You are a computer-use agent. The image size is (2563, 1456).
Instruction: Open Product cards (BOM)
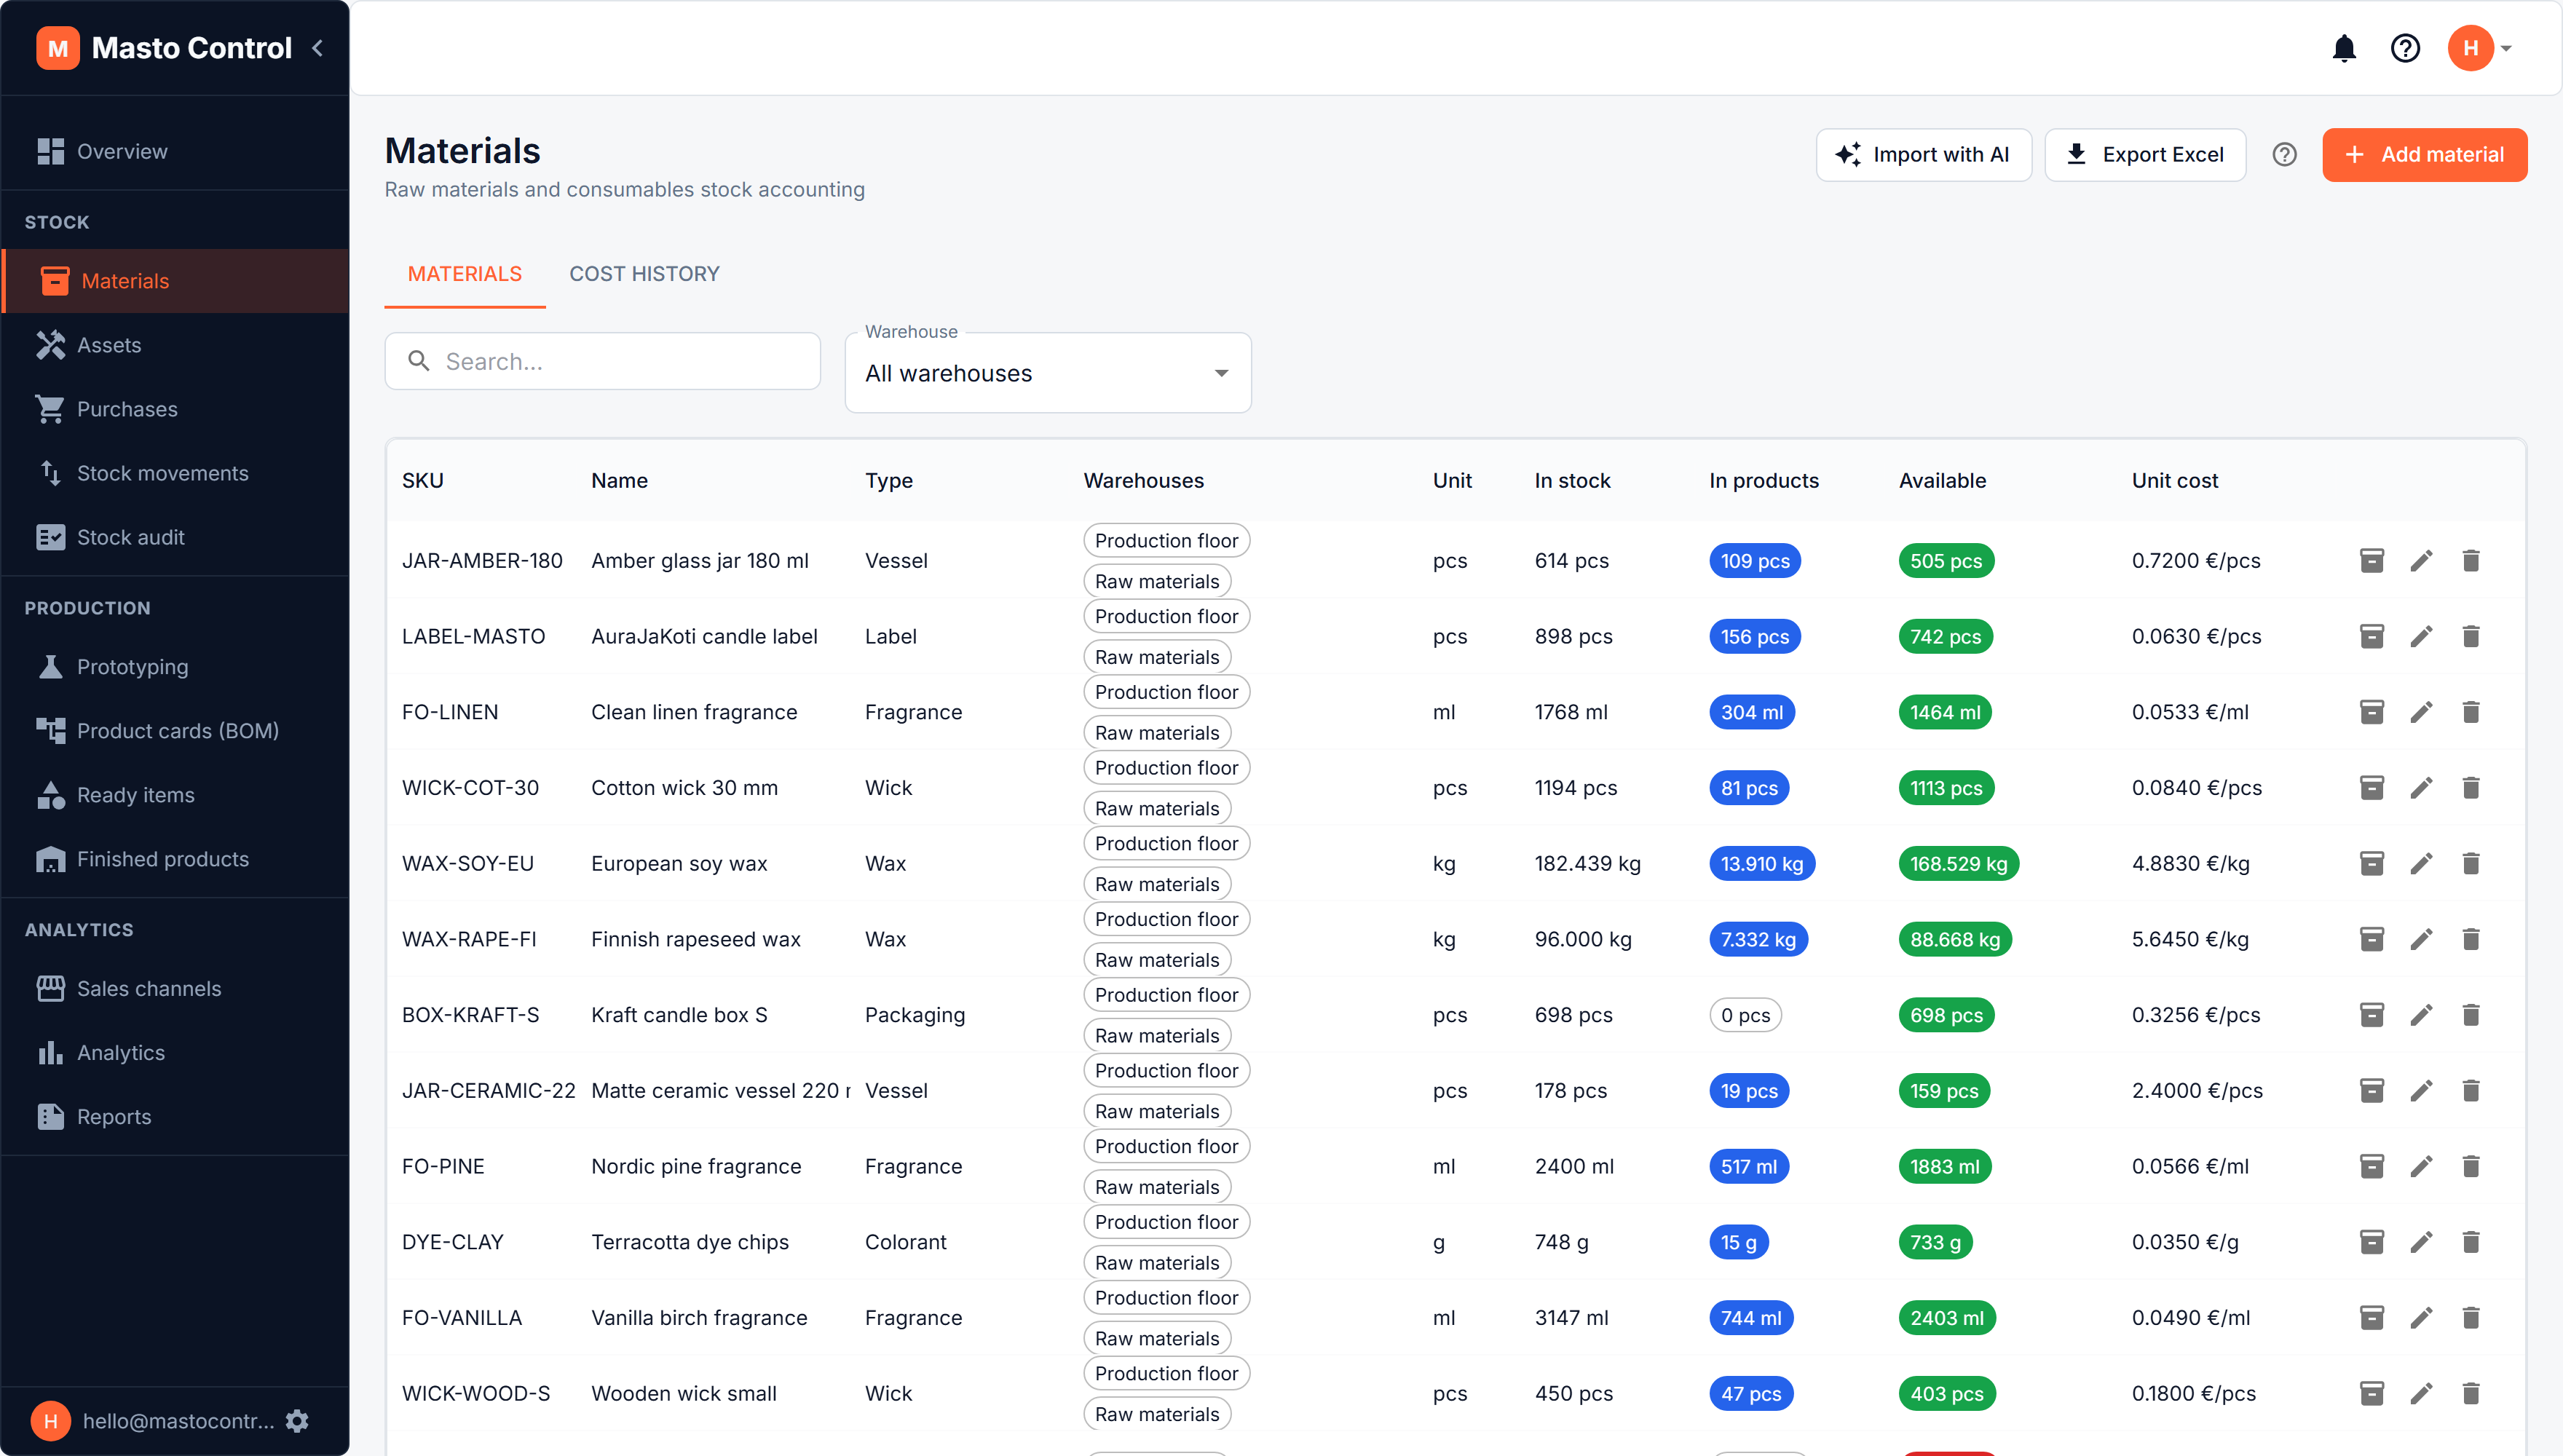tap(176, 731)
